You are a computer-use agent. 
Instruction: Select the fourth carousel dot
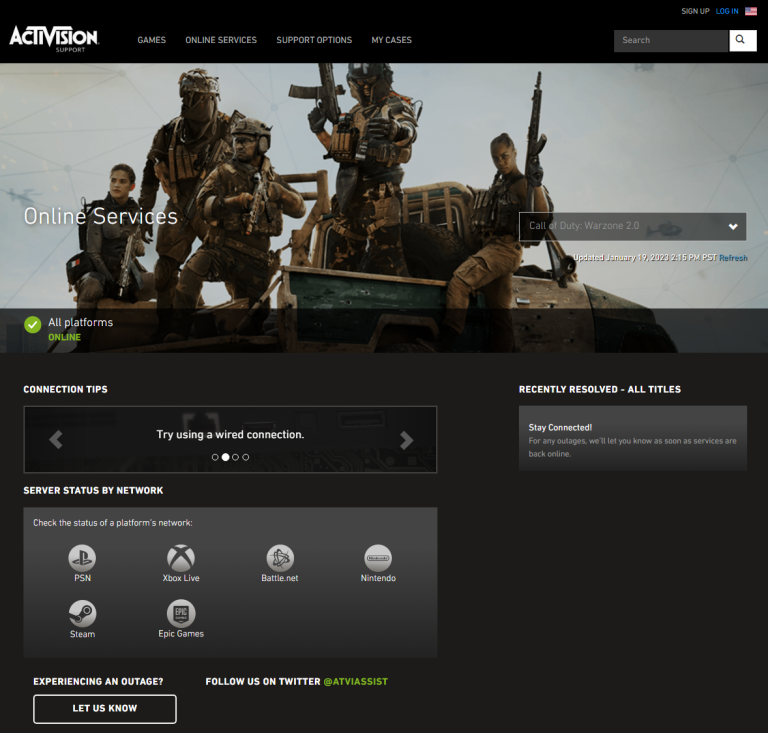tap(246, 457)
